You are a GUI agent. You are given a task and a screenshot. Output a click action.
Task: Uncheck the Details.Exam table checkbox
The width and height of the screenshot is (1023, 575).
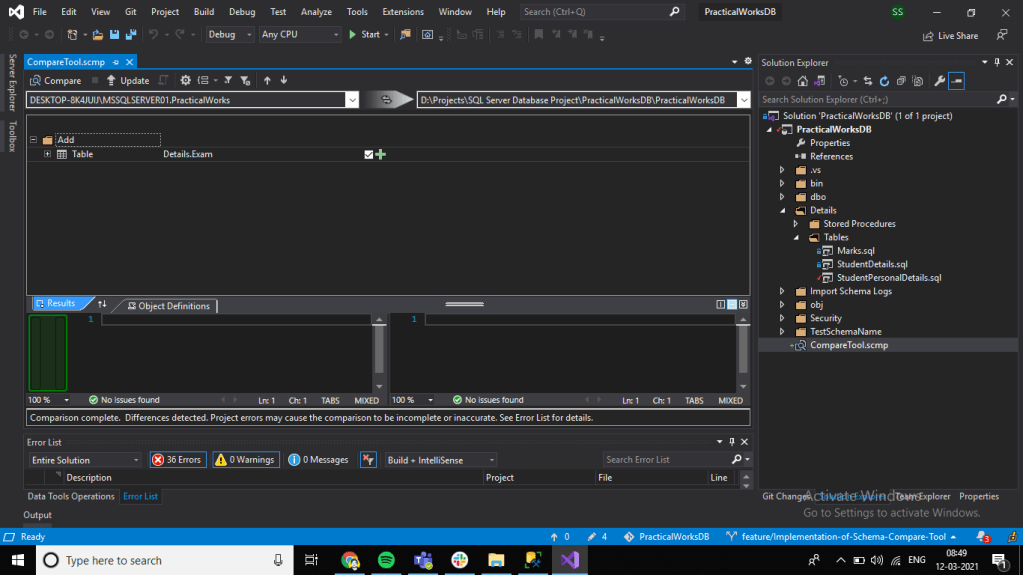[369, 154]
